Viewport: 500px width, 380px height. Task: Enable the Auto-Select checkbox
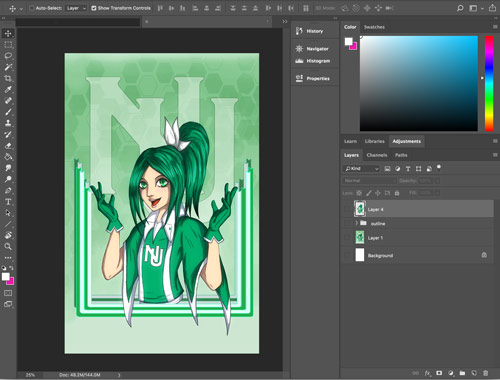click(x=32, y=8)
